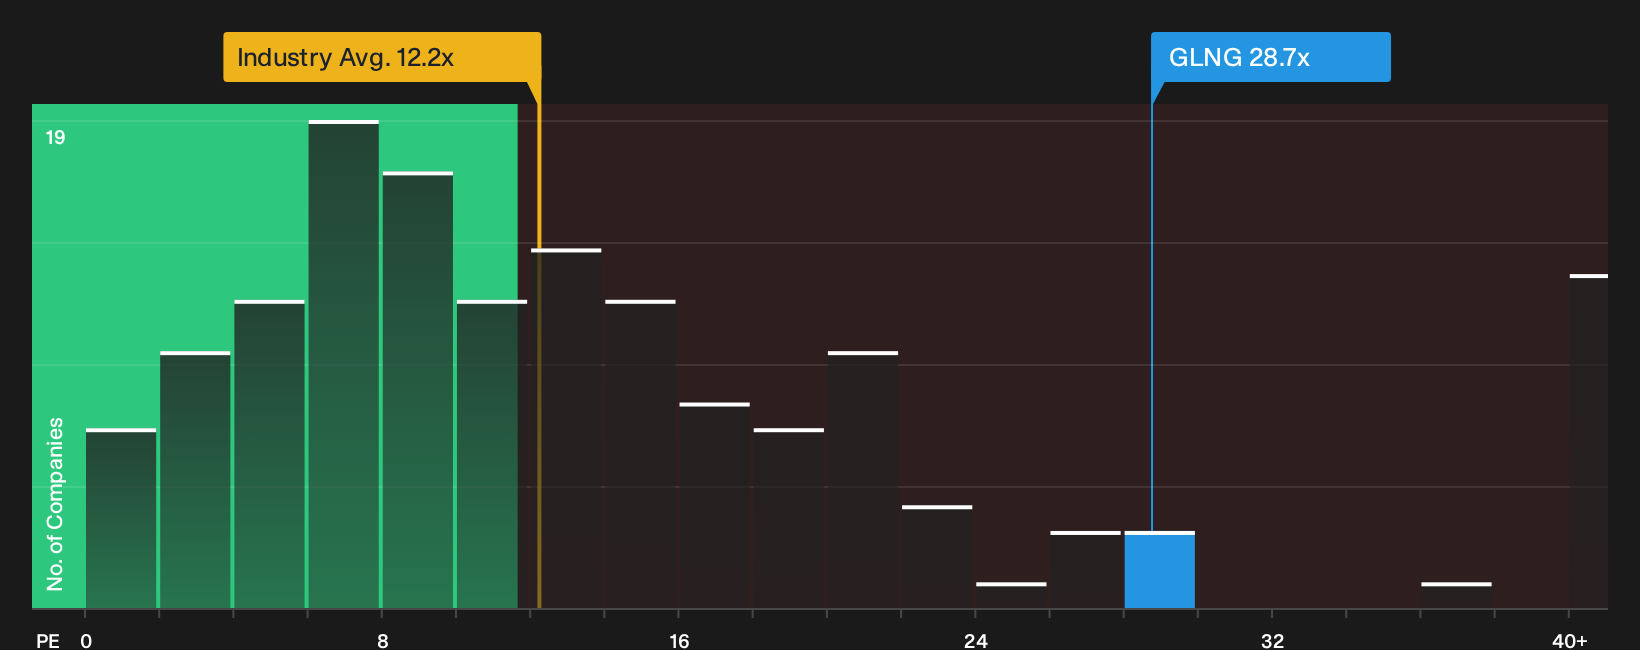Click the PE axis label

(48, 641)
